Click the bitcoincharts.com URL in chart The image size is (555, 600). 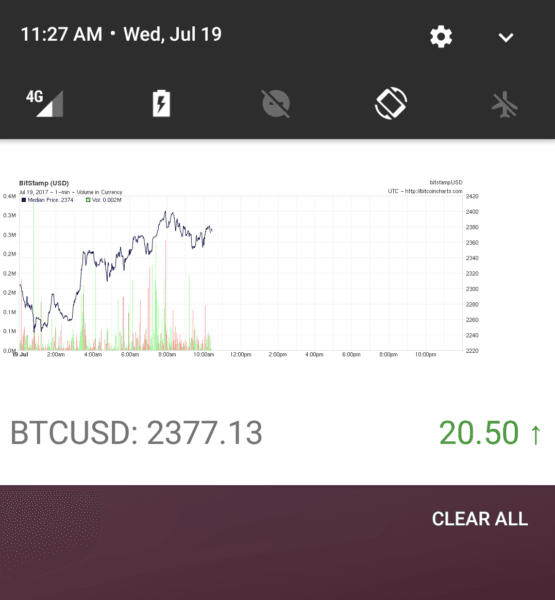tap(433, 191)
